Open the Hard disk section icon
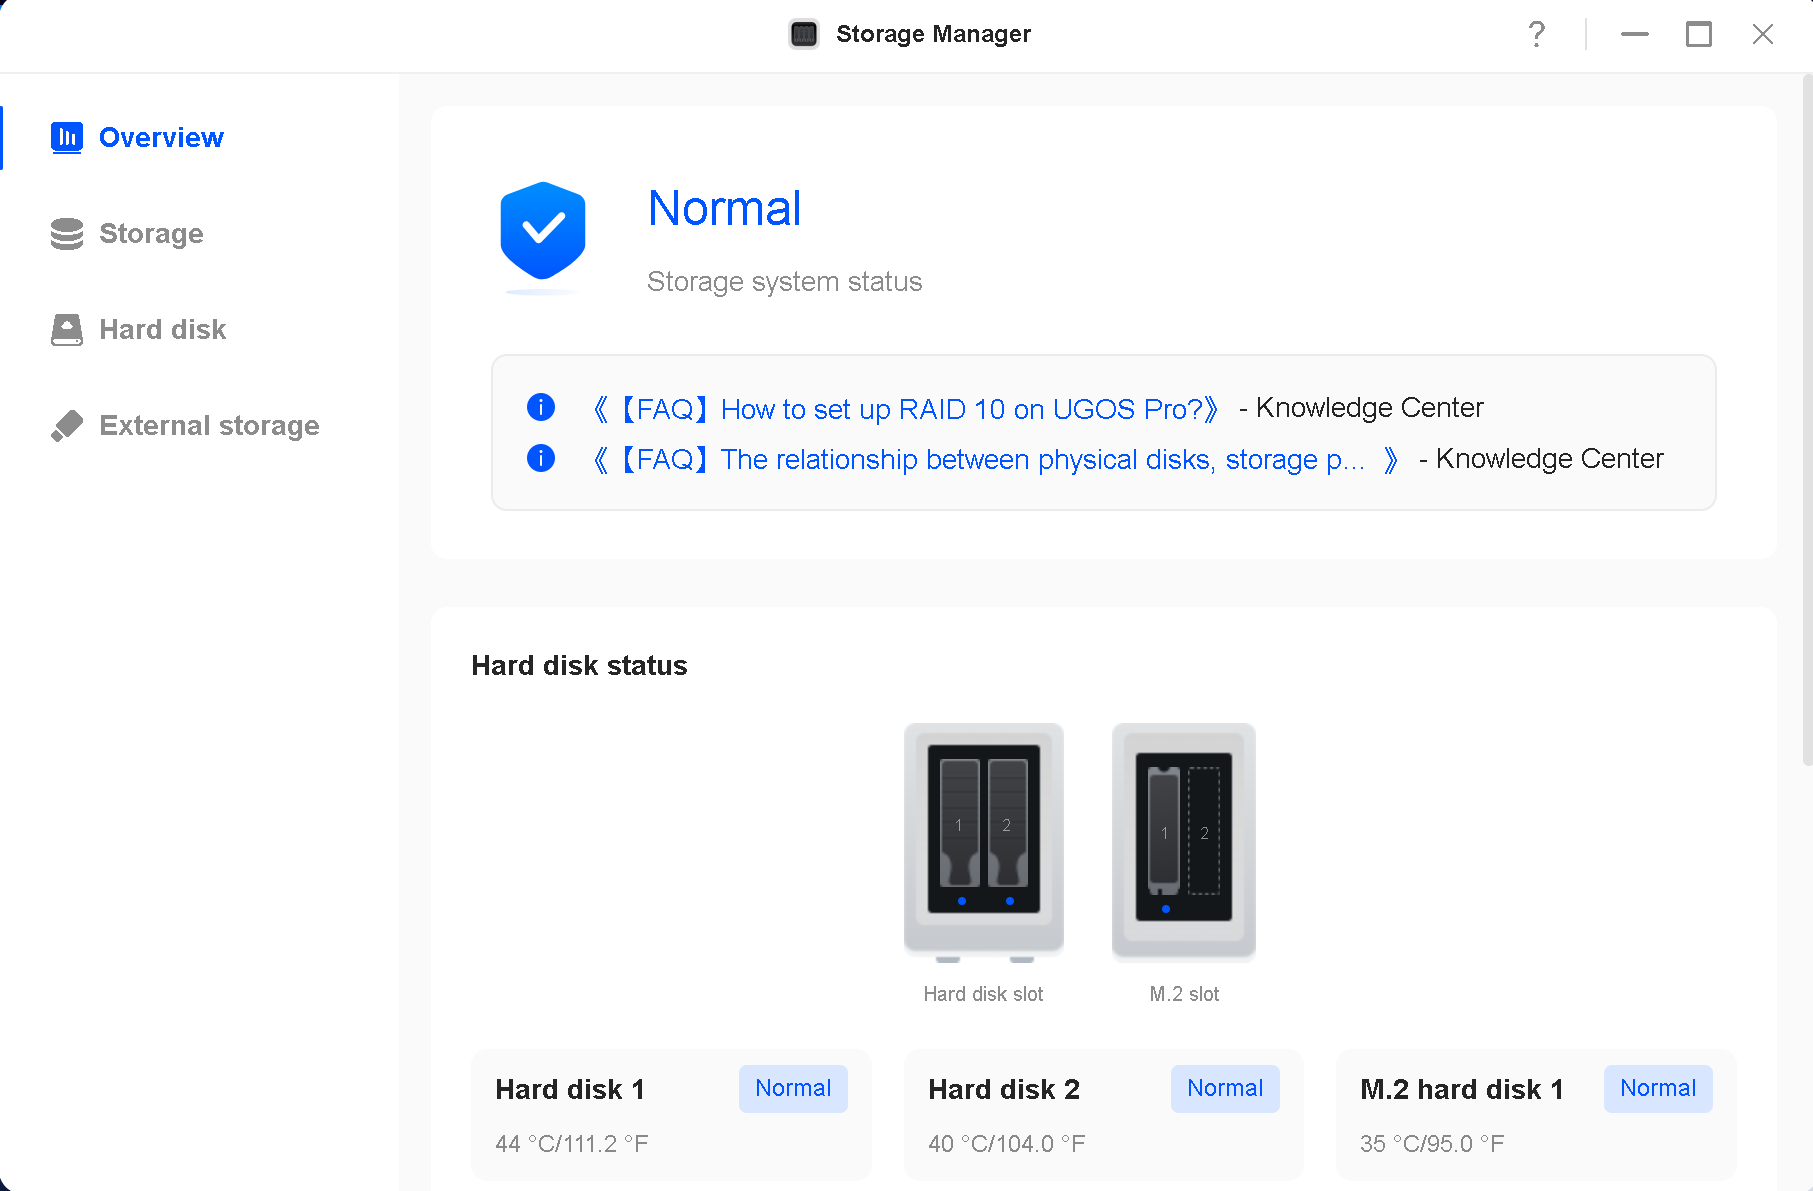 pos(66,329)
